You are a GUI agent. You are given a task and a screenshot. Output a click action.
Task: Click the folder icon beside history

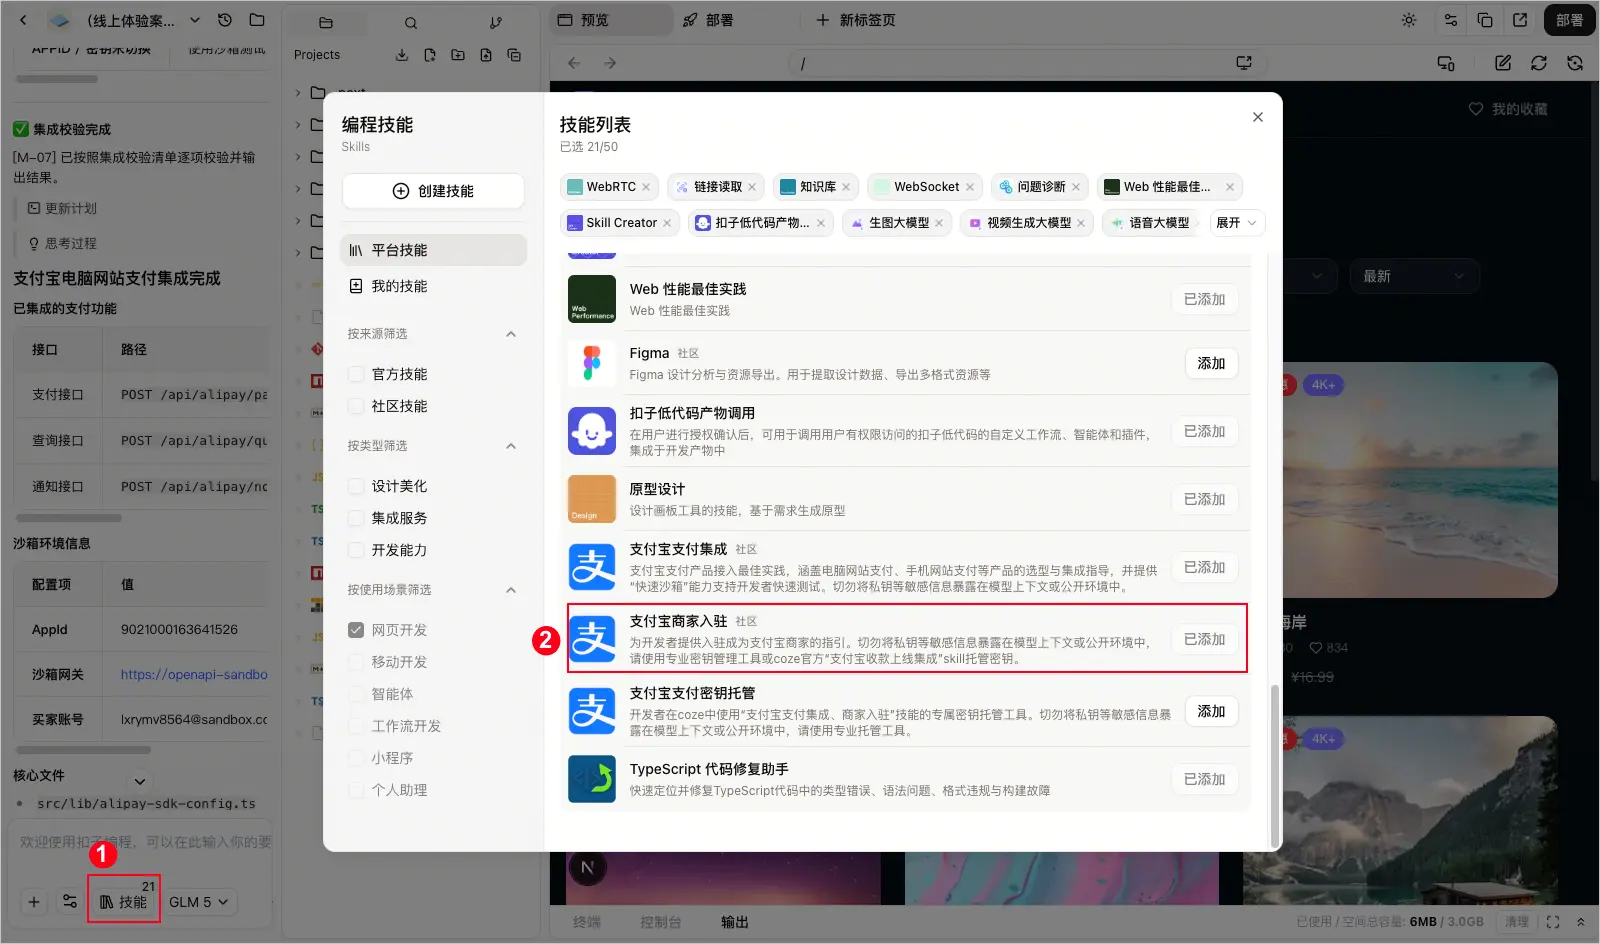[x=257, y=20]
